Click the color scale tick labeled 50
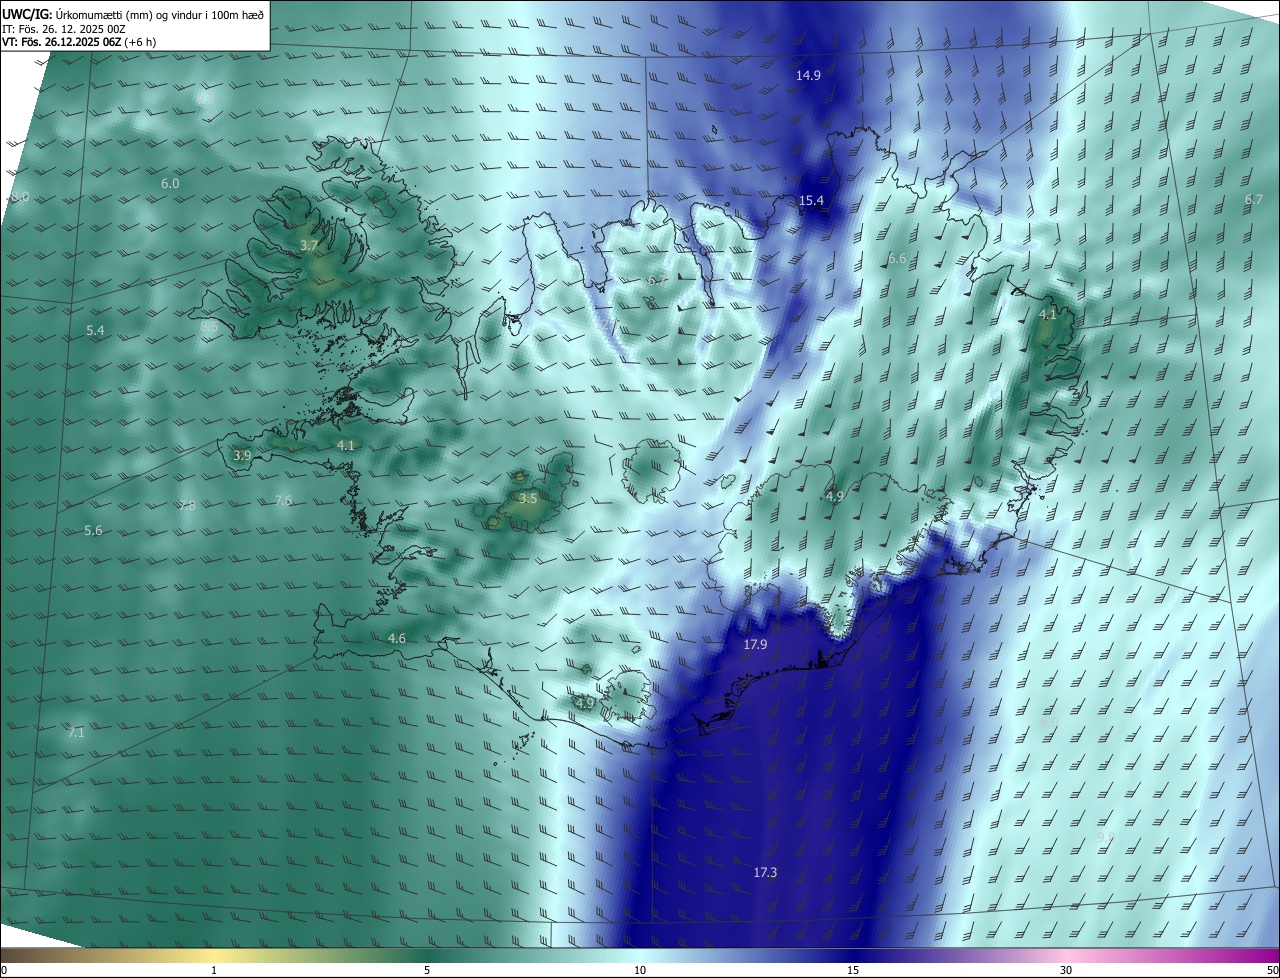Image resolution: width=1280 pixels, height=978 pixels. (x=1272, y=970)
